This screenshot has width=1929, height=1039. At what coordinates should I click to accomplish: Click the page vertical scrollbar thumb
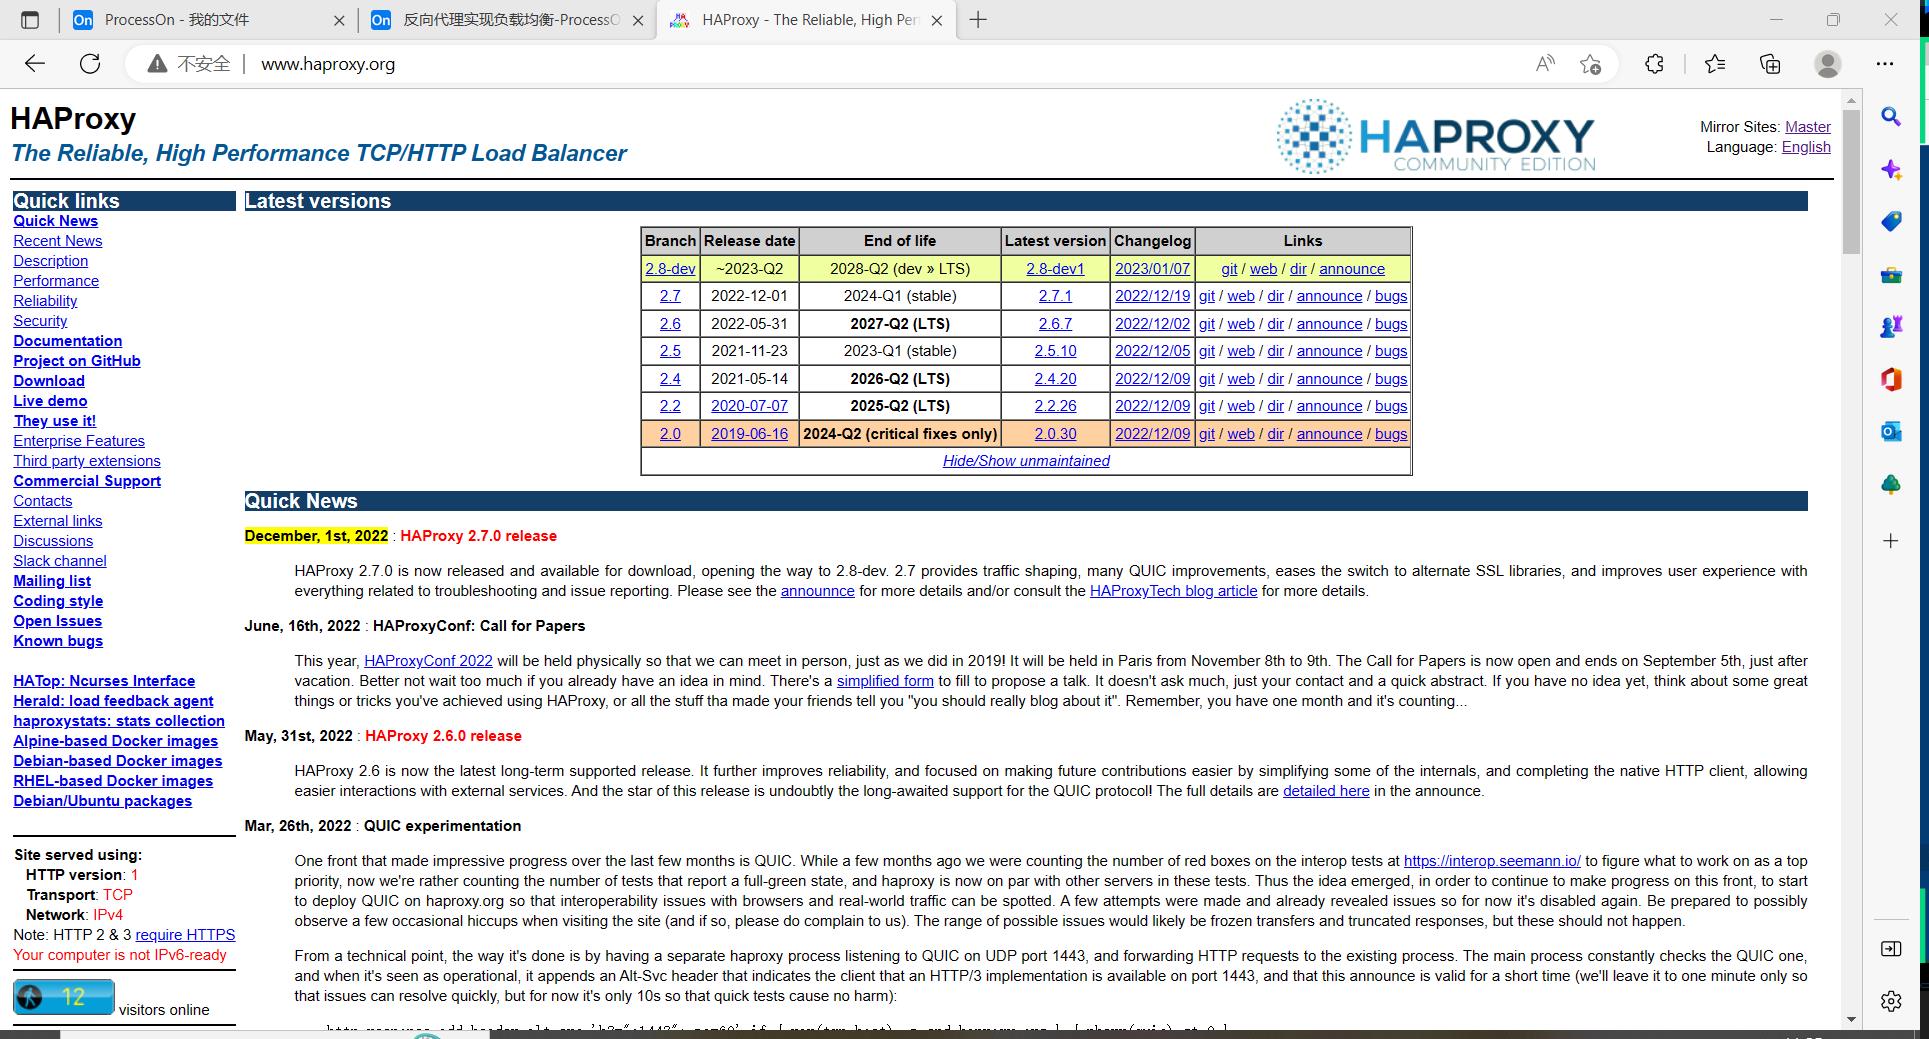1851,180
